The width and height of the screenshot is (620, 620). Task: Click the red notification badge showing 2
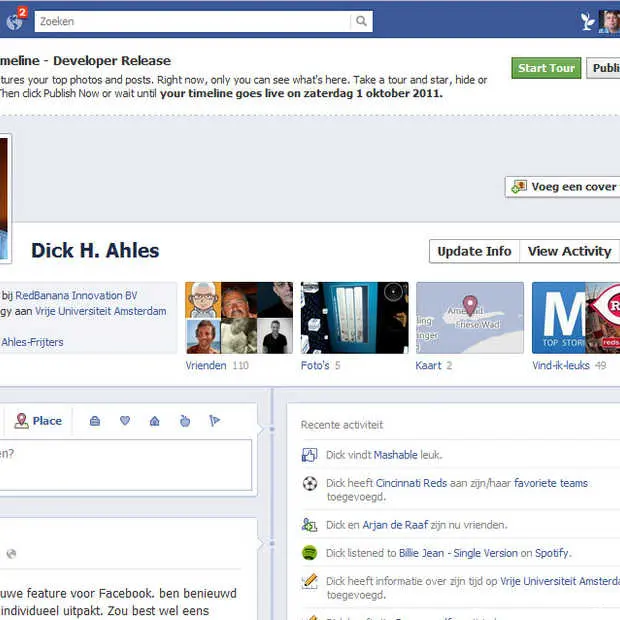click(23, 13)
